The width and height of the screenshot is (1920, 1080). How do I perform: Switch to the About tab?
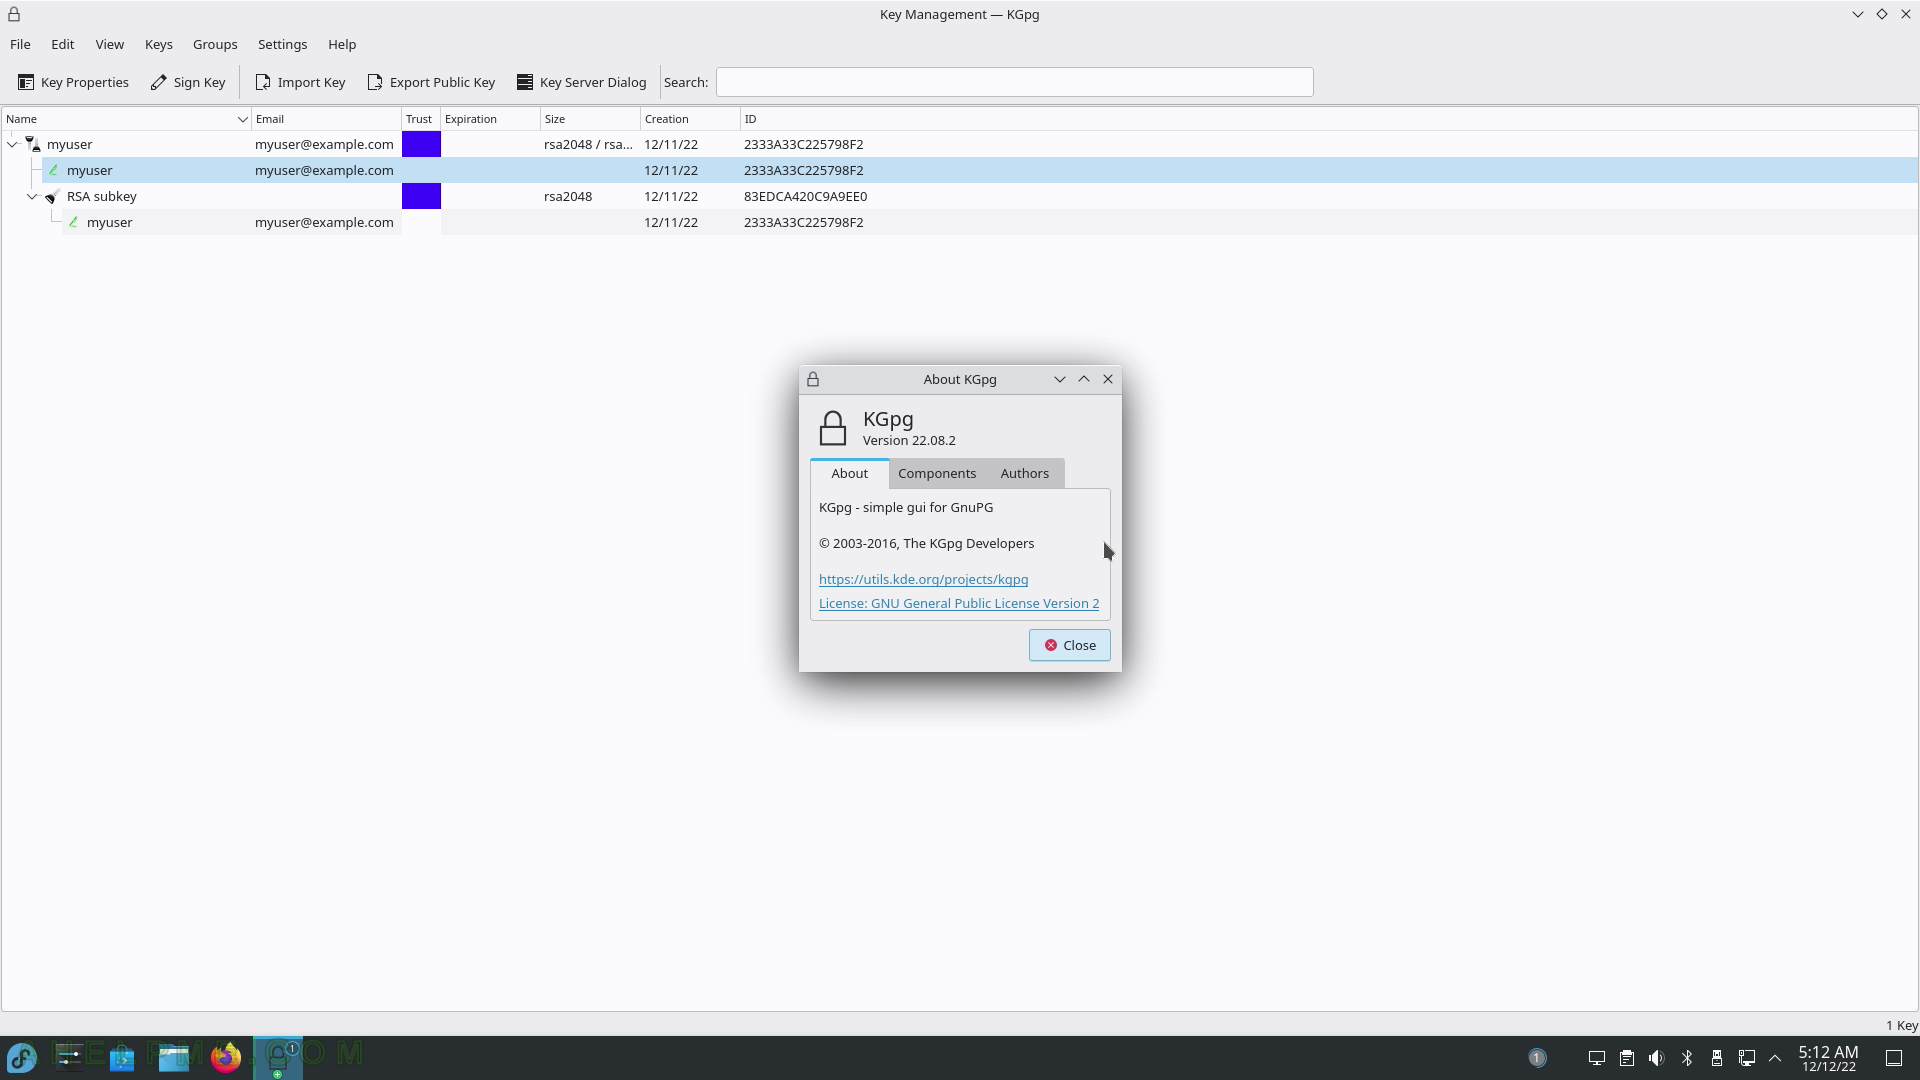[x=849, y=473]
